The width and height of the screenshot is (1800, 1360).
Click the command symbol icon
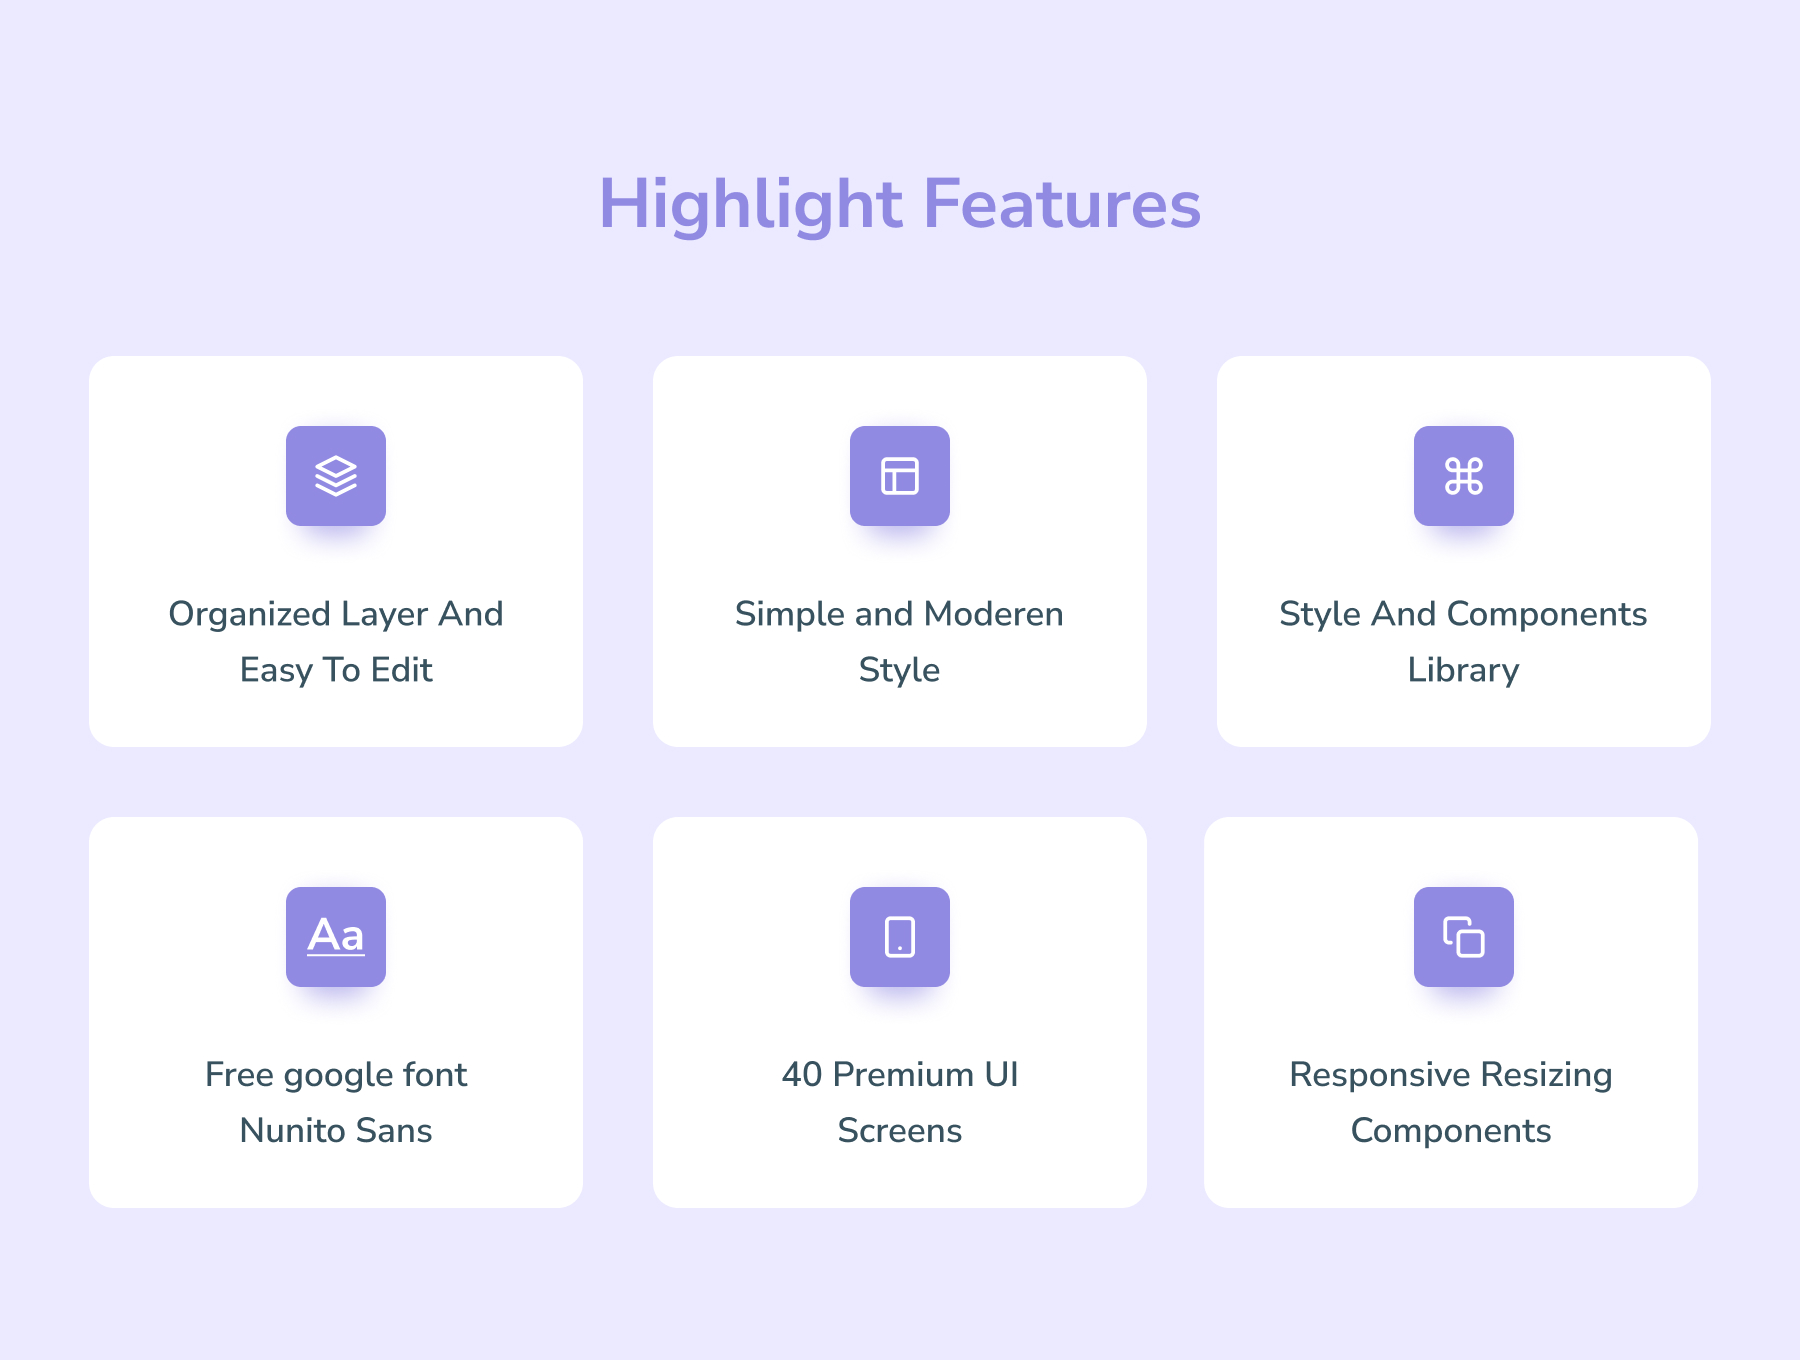point(1464,476)
